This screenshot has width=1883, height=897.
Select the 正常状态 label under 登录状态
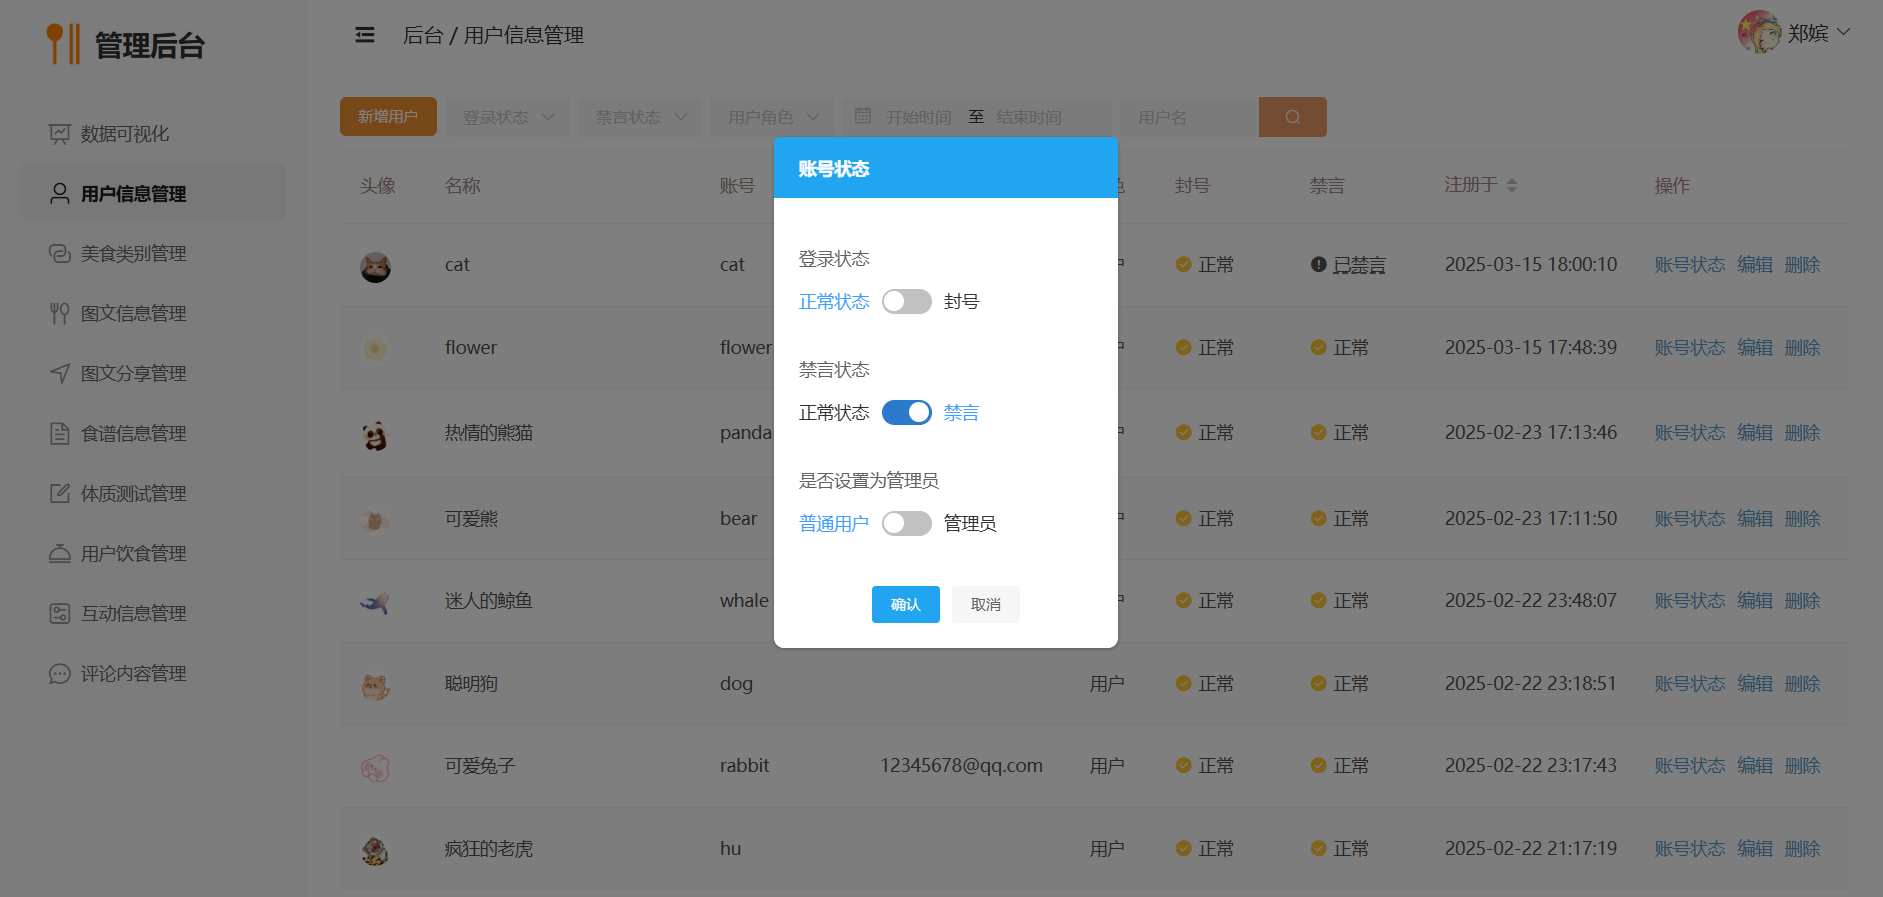coord(834,302)
